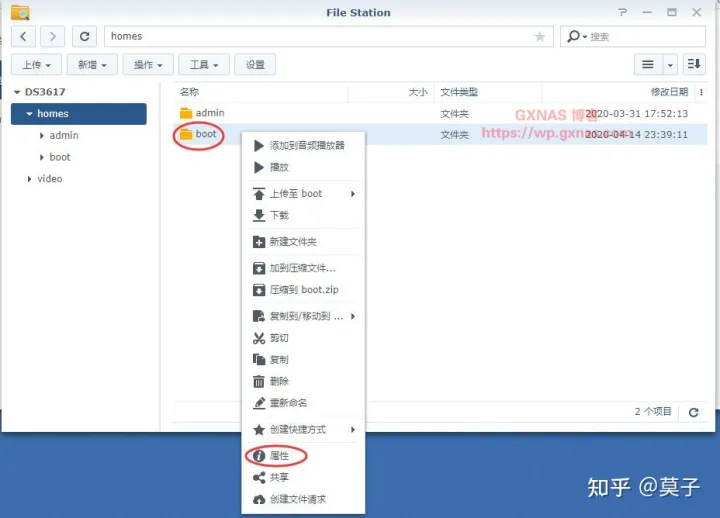Click the back navigation arrow
Image resolution: width=720 pixels, height=518 pixels.
23,37
